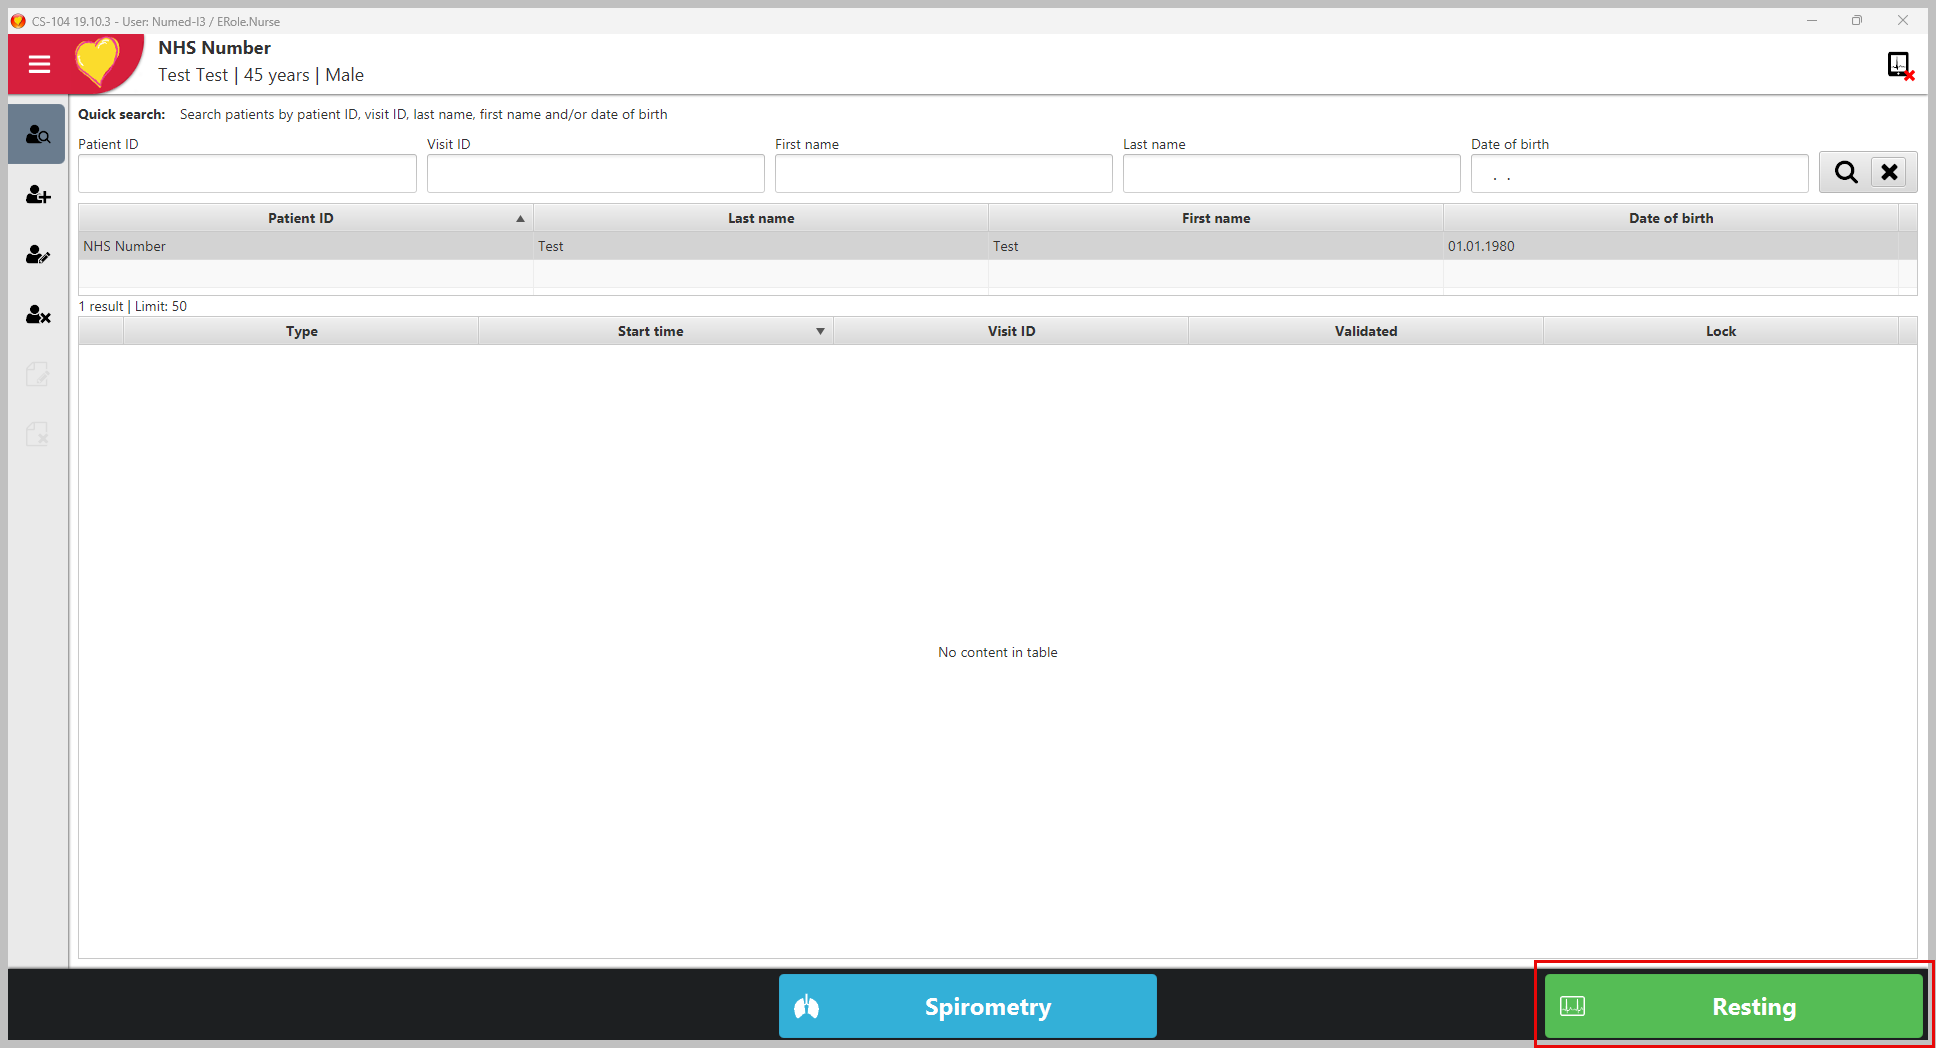Click the Date of birth column header

pyautogui.click(x=1670, y=218)
